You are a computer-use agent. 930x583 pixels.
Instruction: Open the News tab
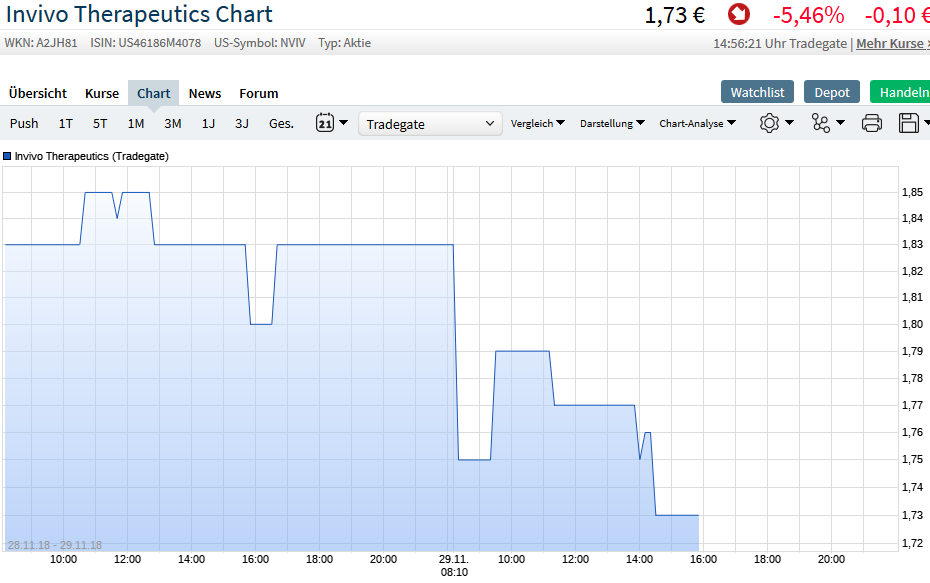(205, 93)
